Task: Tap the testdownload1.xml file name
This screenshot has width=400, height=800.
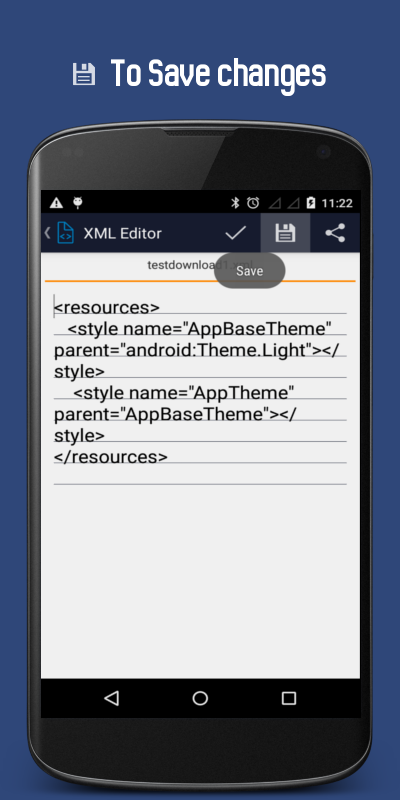Action: [x=200, y=265]
